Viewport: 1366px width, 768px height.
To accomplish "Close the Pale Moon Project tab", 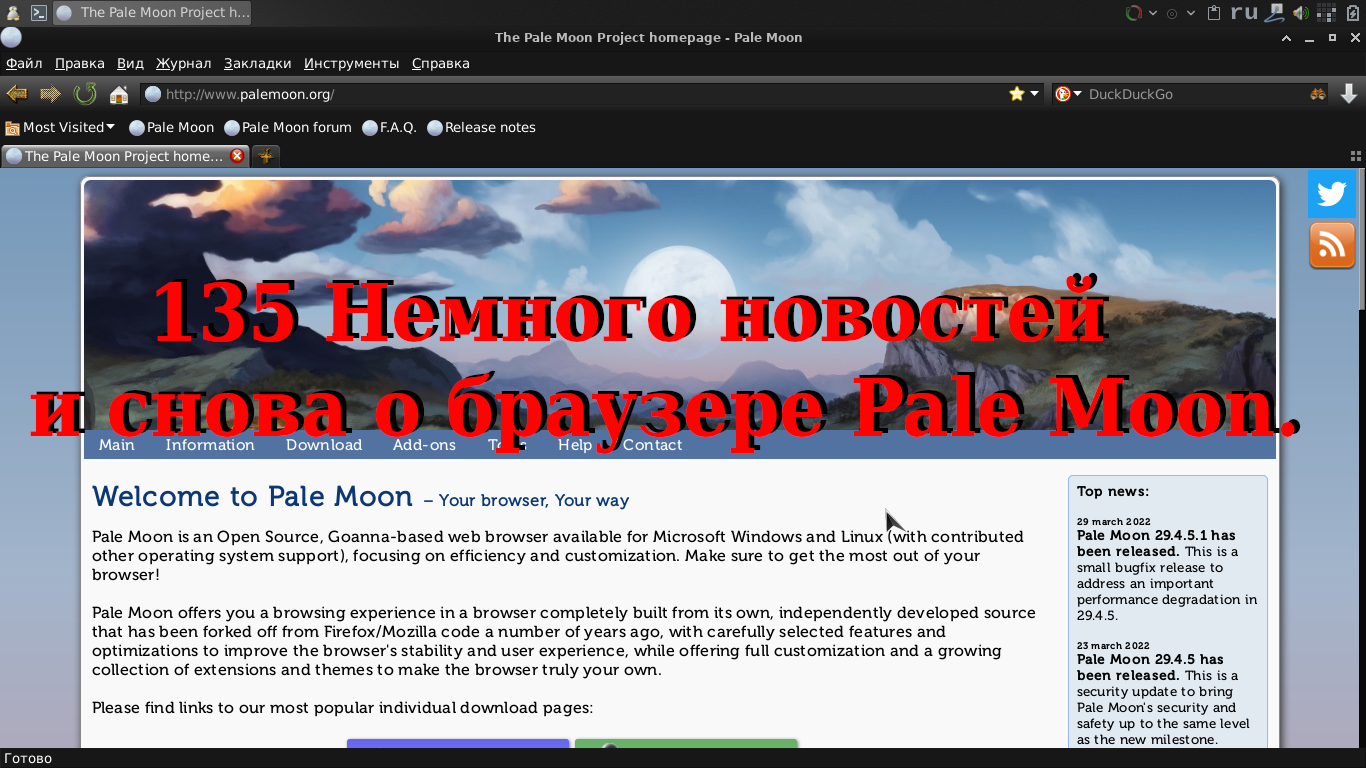I will tap(237, 156).
